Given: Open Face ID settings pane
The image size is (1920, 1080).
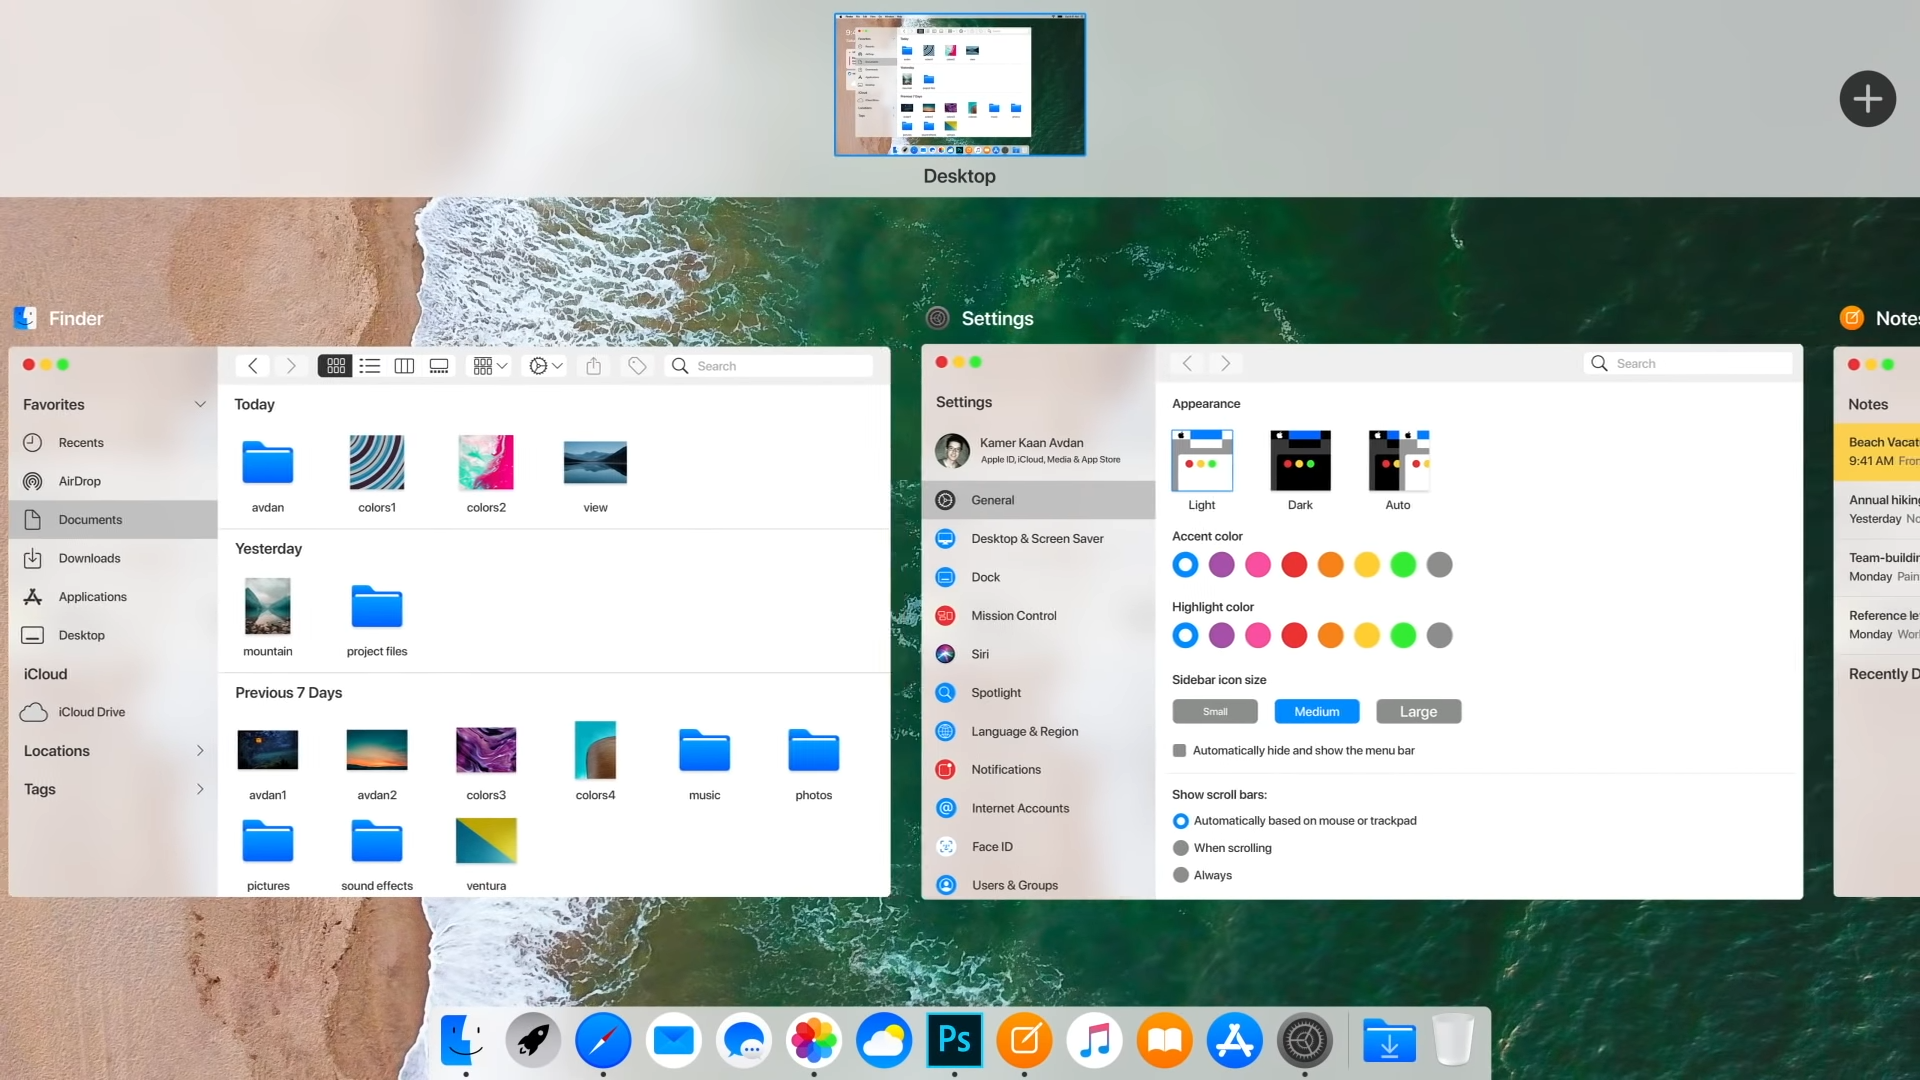Looking at the screenshot, I should click(1038, 847).
